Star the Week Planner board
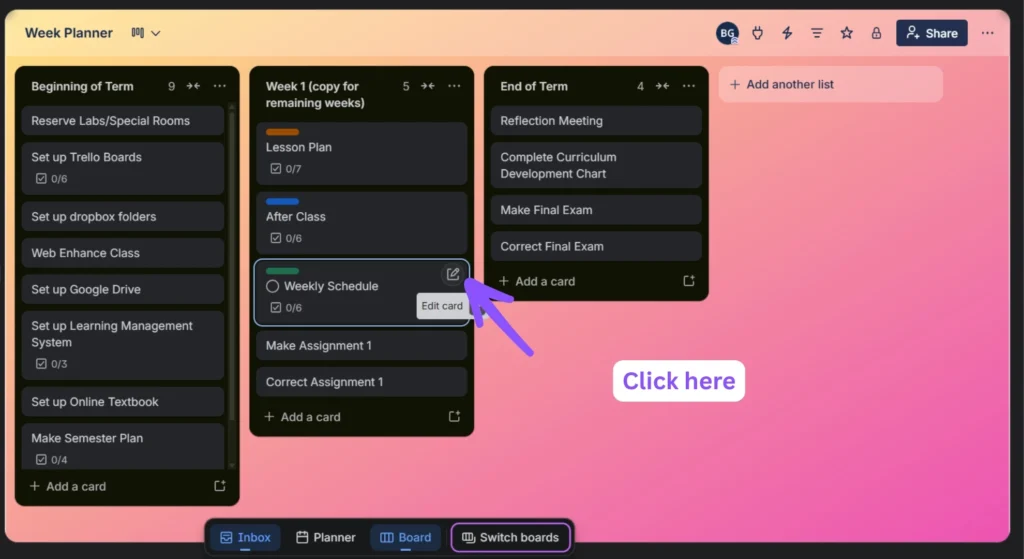The height and width of the screenshot is (559, 1024). pos(846,33)
